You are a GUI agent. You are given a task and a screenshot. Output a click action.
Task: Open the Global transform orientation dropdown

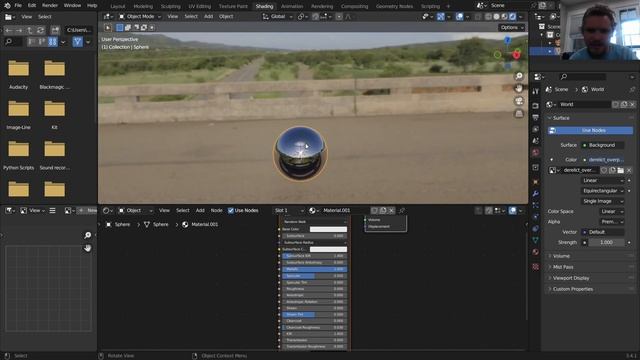coord(278,17)
